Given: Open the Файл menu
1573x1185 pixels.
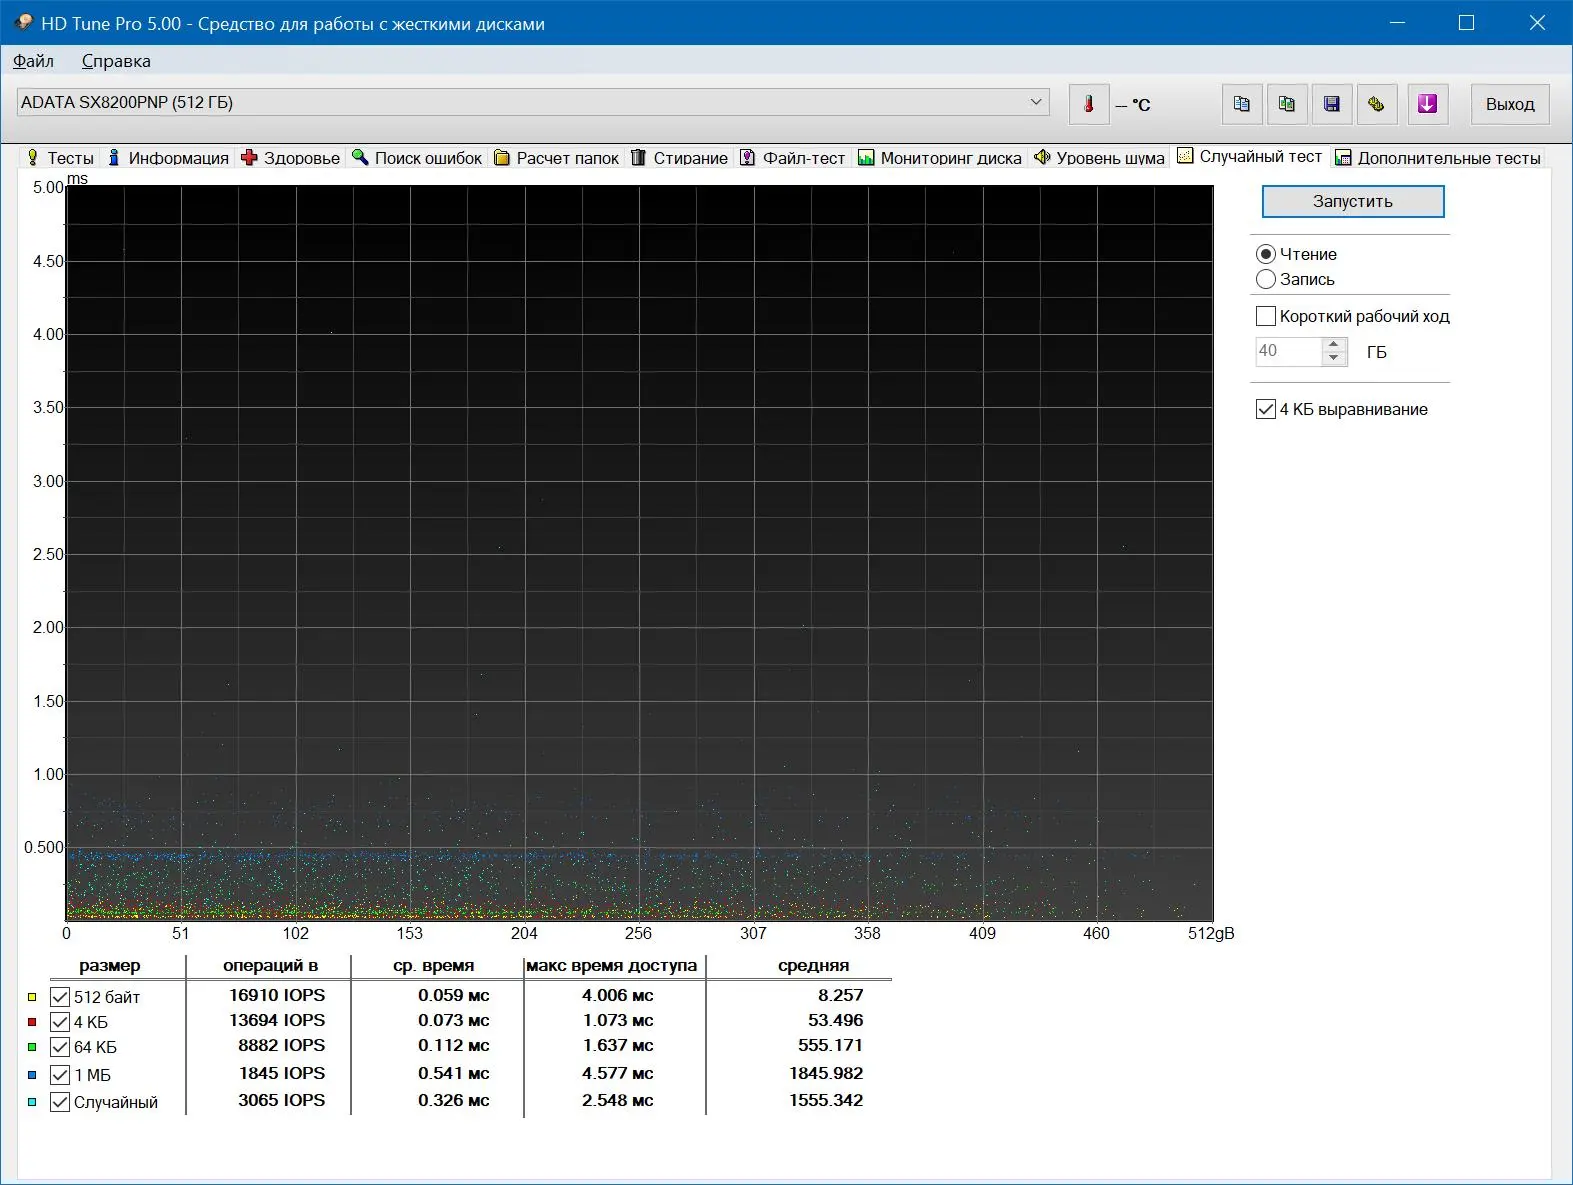Looking at the screenshot, I should (33, 61).
